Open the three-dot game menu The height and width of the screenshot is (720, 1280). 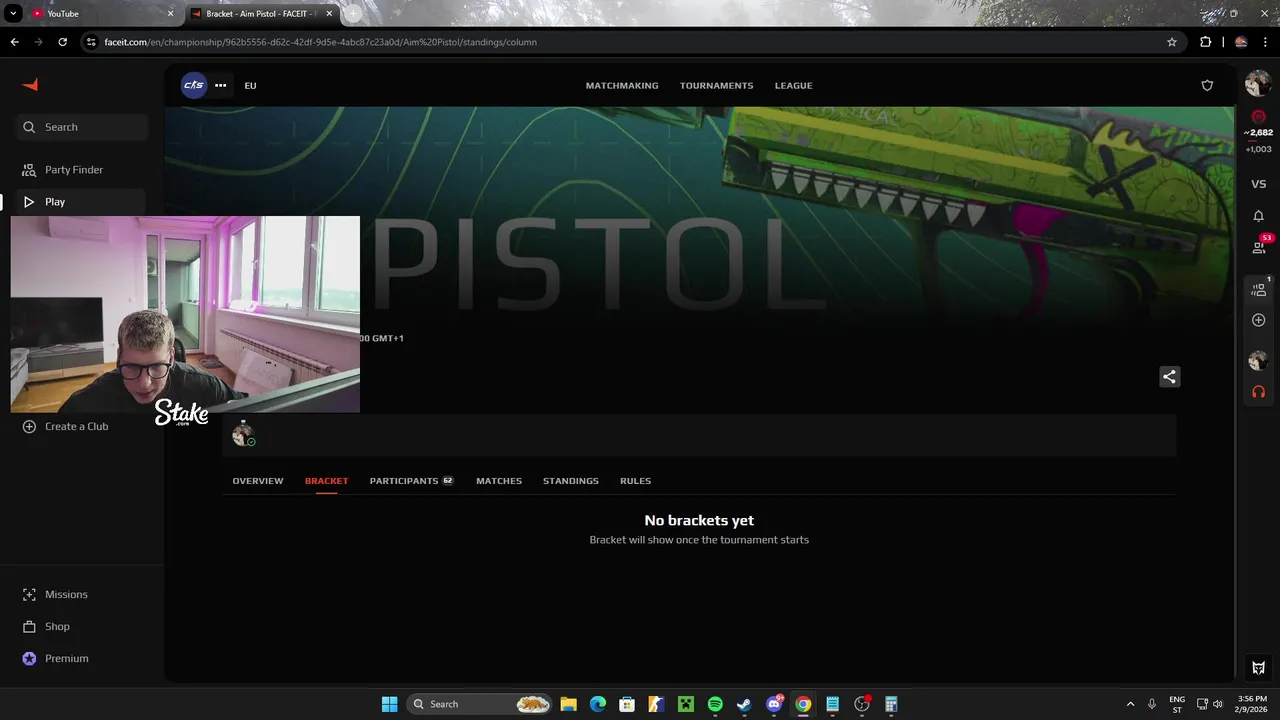tap(220, 85)
